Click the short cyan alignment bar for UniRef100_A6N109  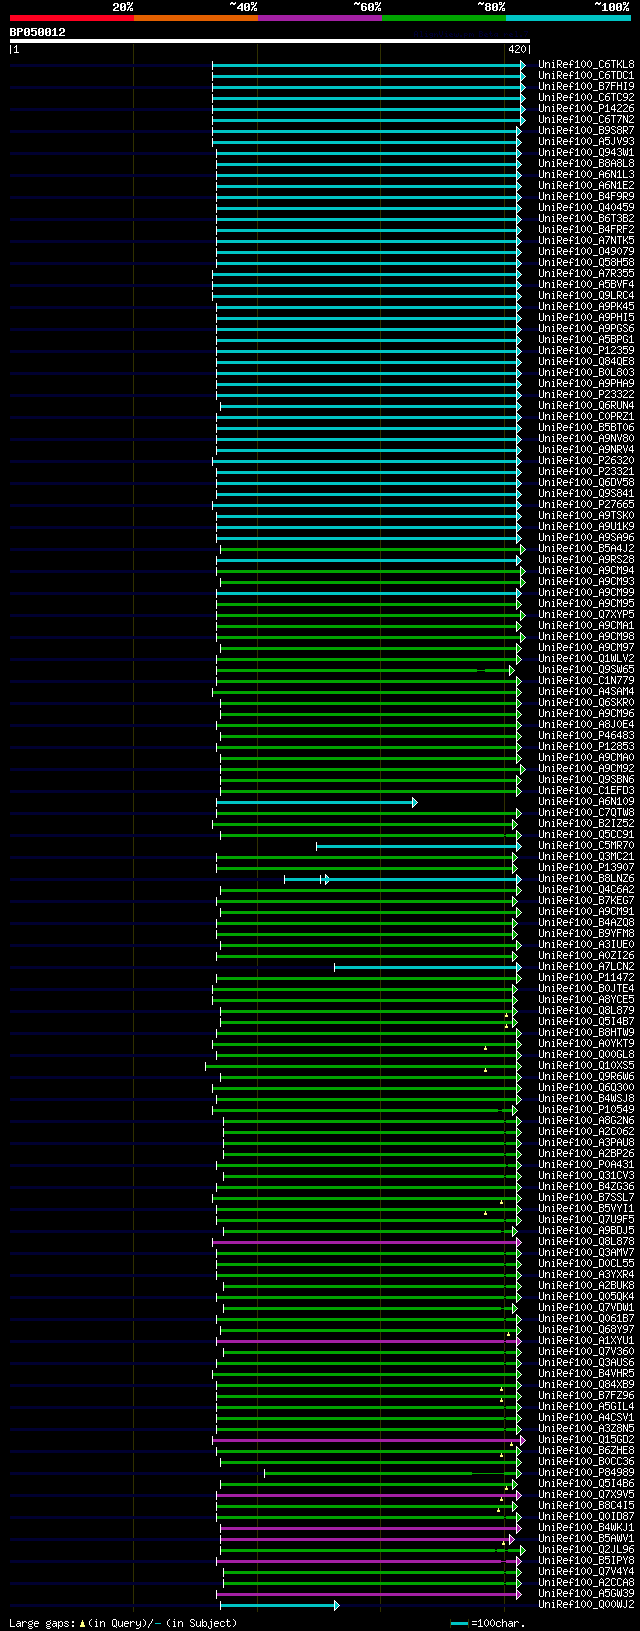316,802
